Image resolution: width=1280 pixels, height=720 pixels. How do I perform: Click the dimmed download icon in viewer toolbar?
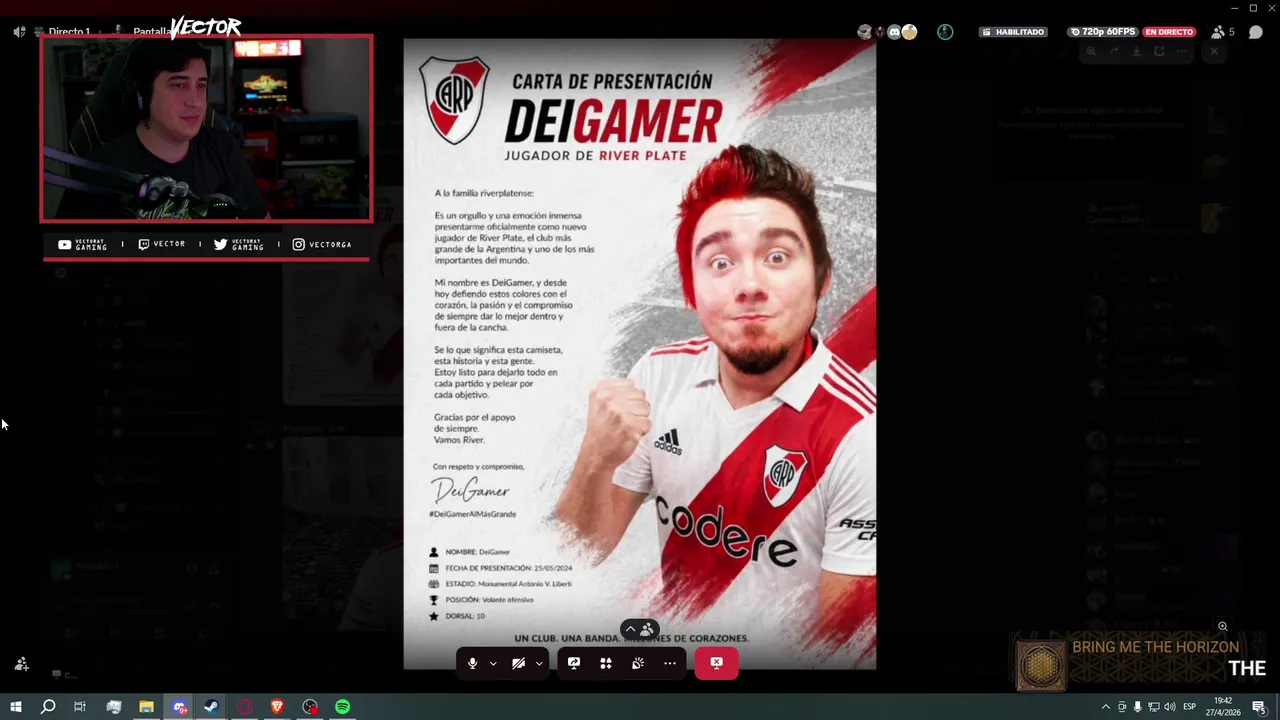tap(1136, 51)
